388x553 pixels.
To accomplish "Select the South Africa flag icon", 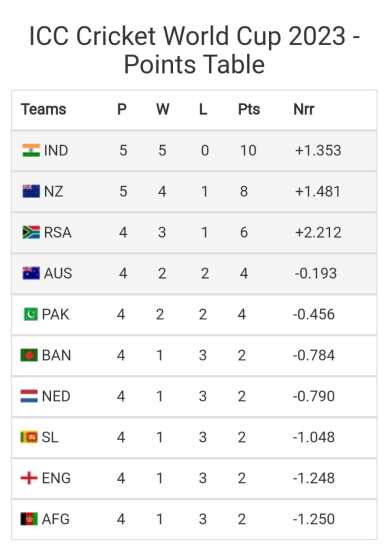I will (x=31, y=232).
